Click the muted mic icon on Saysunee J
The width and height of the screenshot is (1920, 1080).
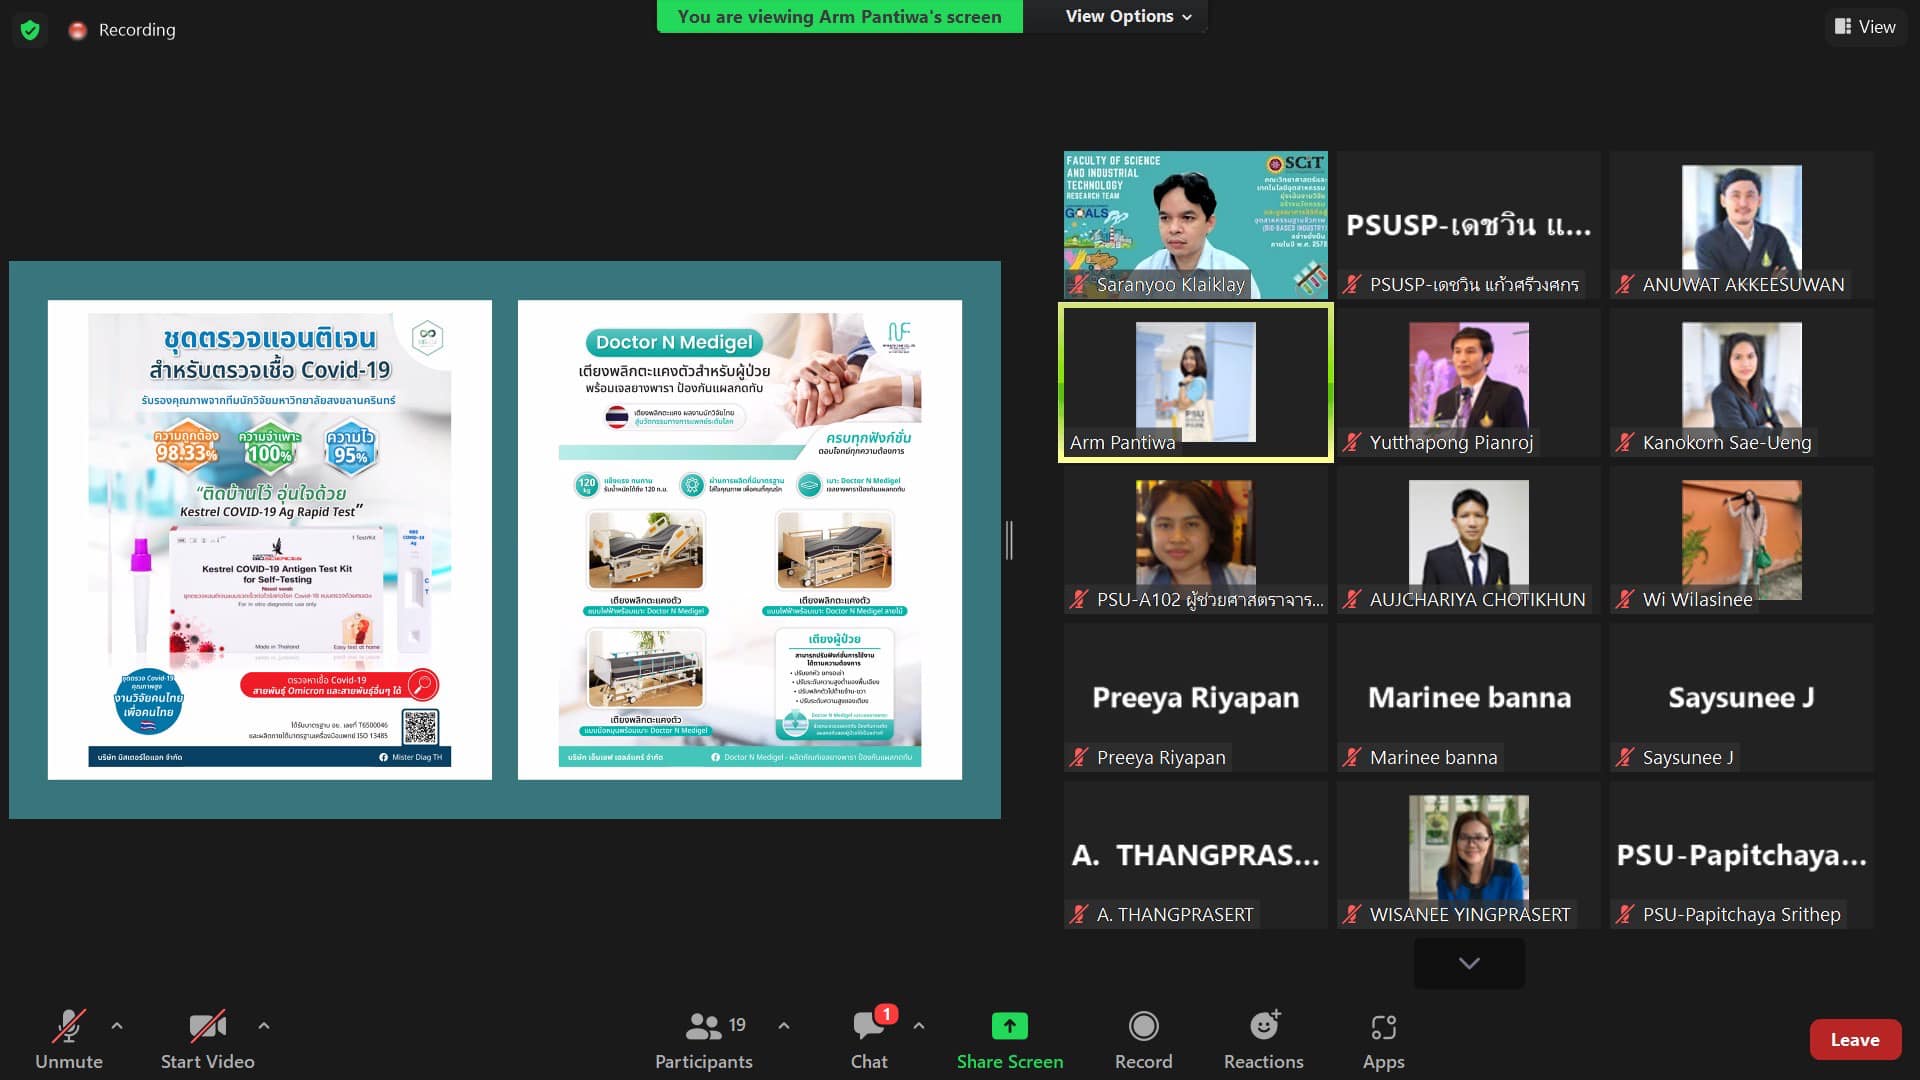[x=1625, y=758]
